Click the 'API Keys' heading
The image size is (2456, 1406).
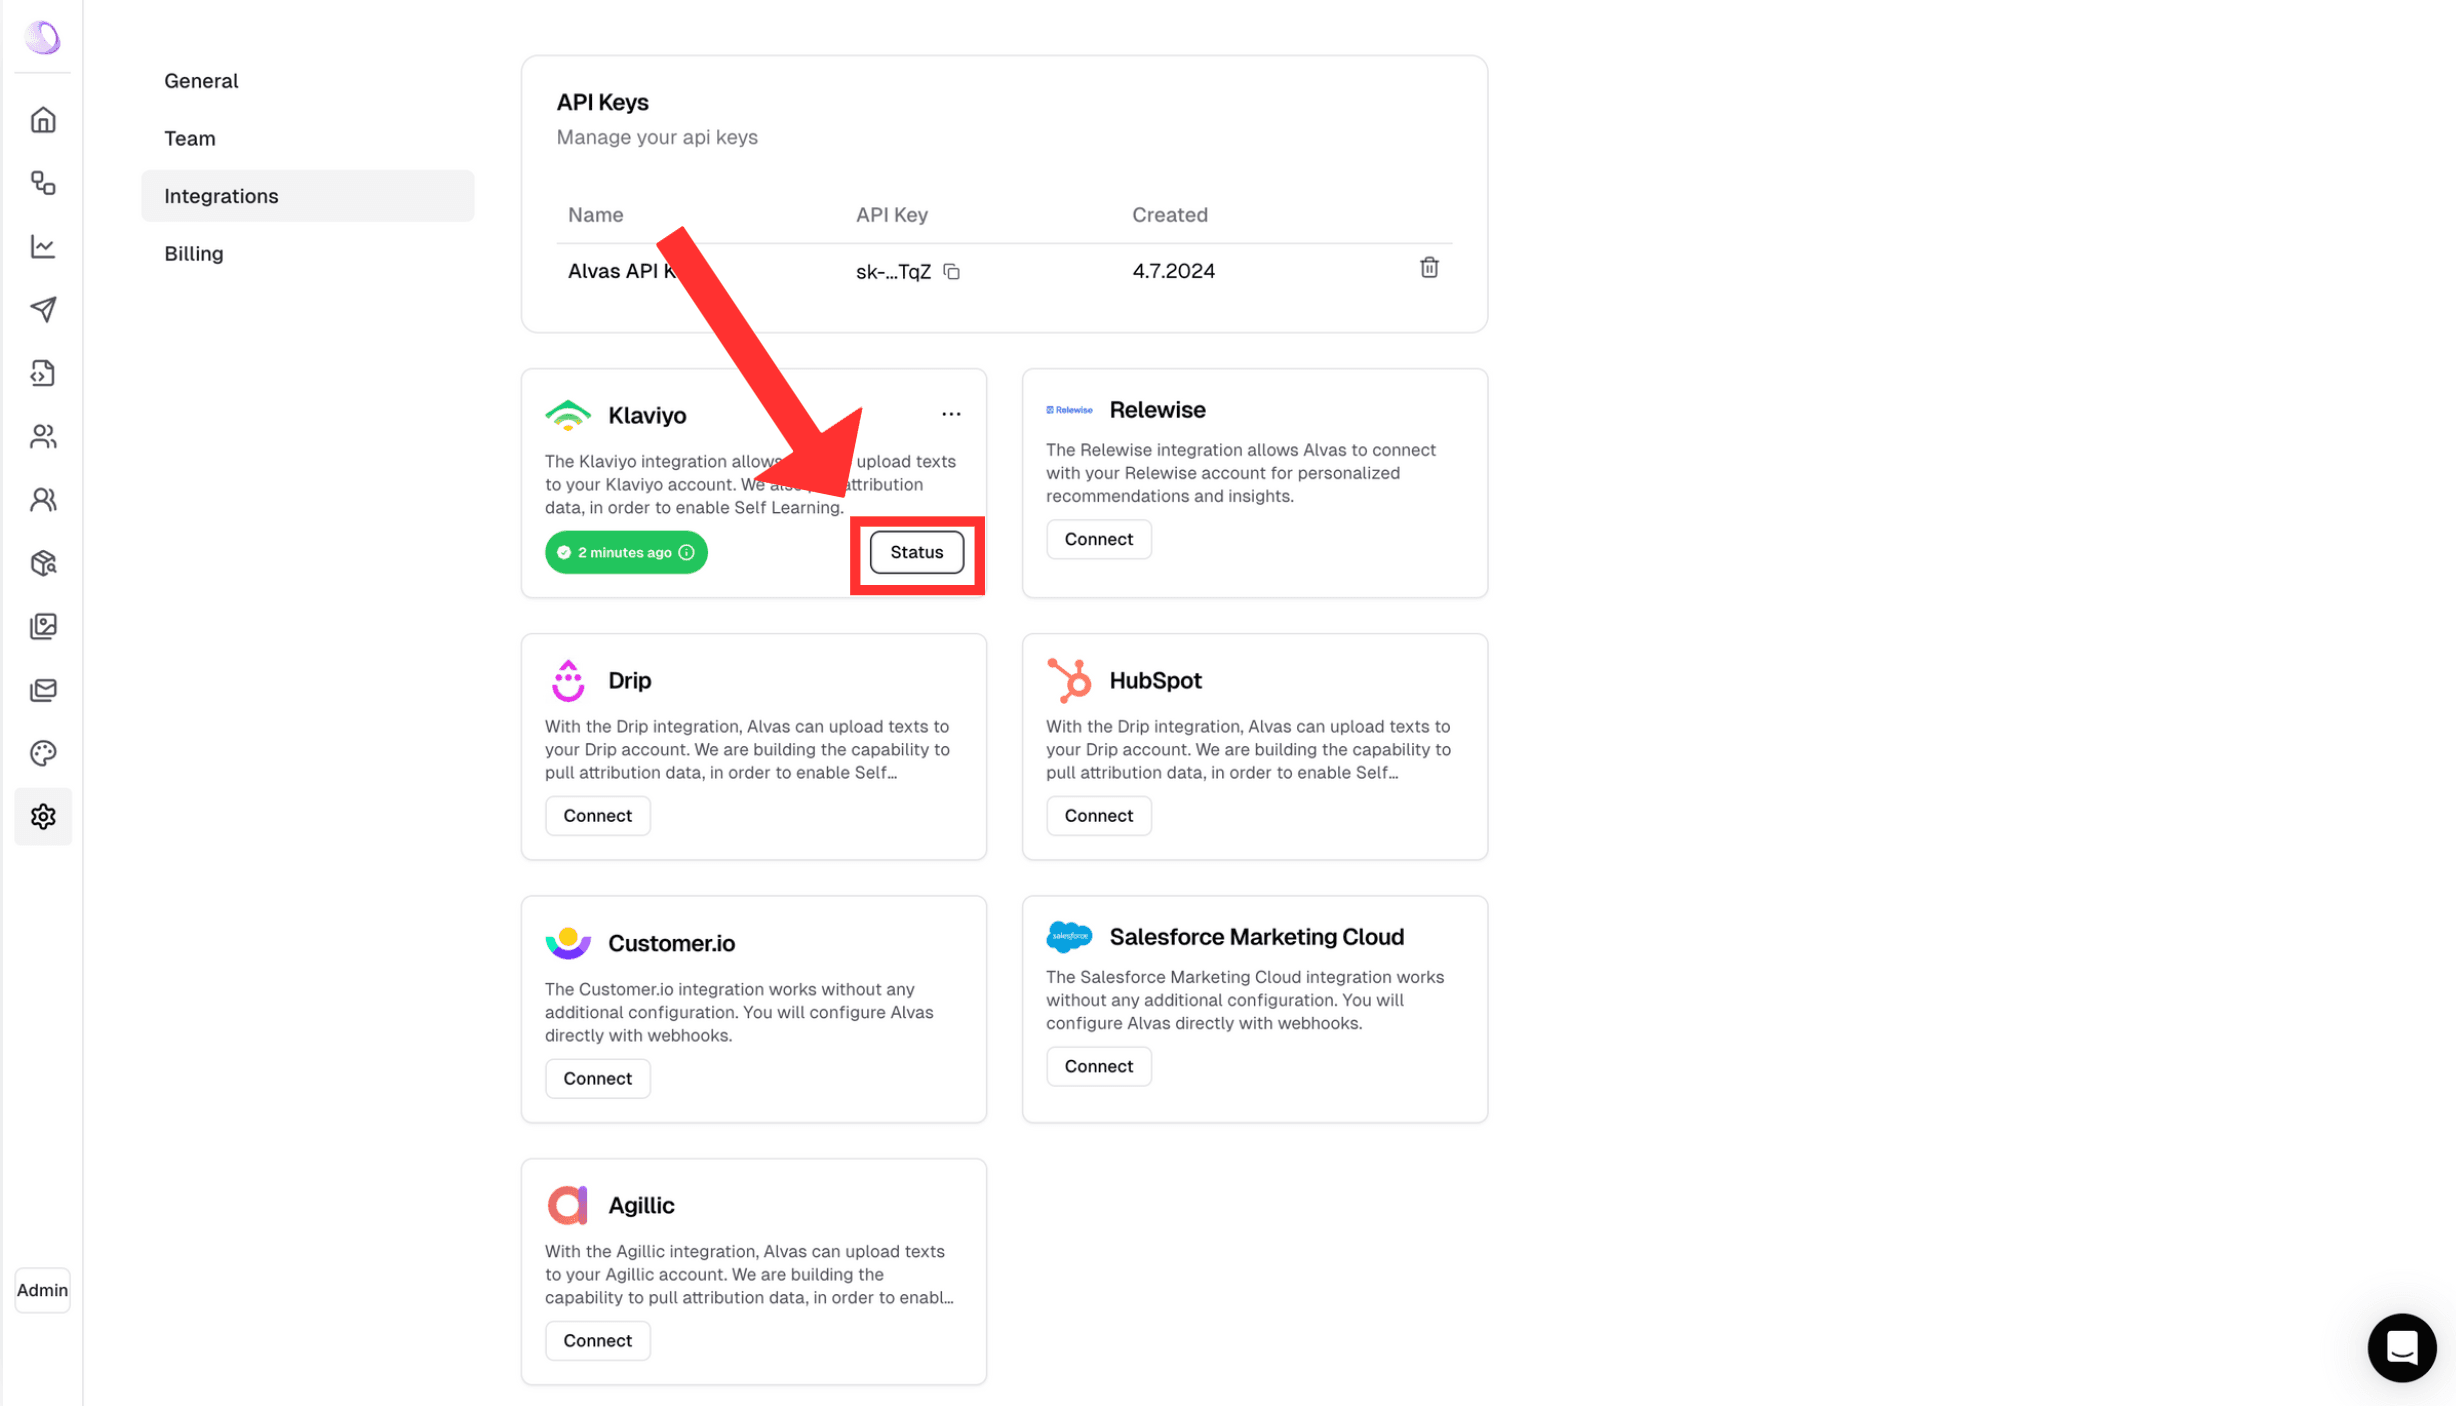click(x=602, y=102)
